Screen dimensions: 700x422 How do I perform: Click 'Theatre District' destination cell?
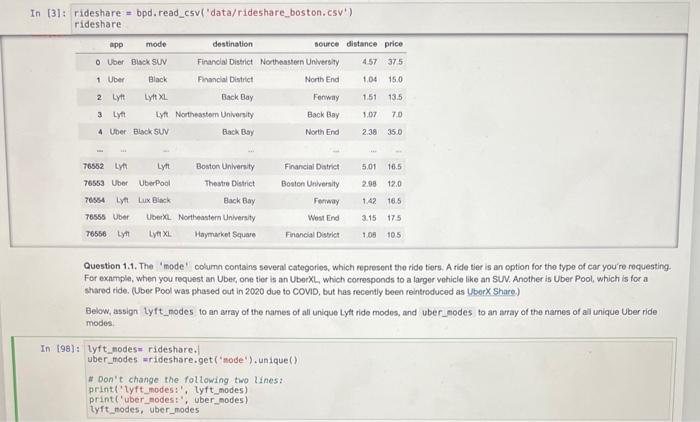(x=229, y=184)
